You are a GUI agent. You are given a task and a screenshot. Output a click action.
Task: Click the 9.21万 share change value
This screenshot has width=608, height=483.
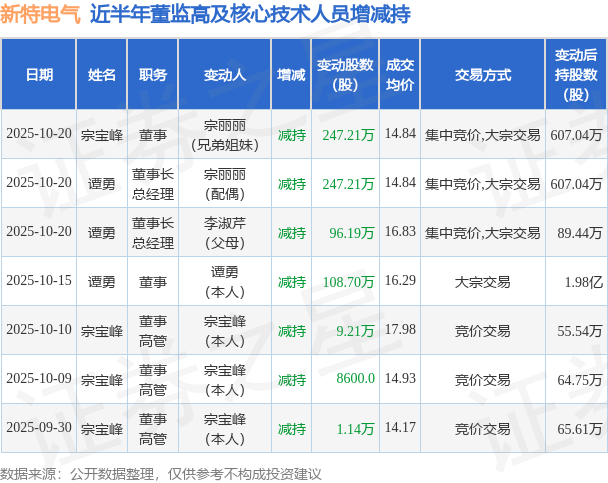(355, 331)
